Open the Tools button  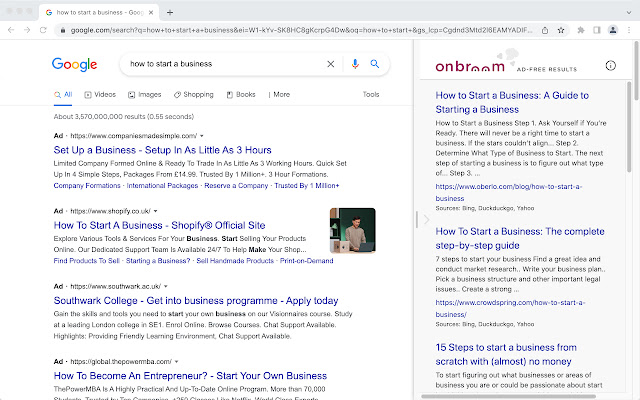pos(371,94)
